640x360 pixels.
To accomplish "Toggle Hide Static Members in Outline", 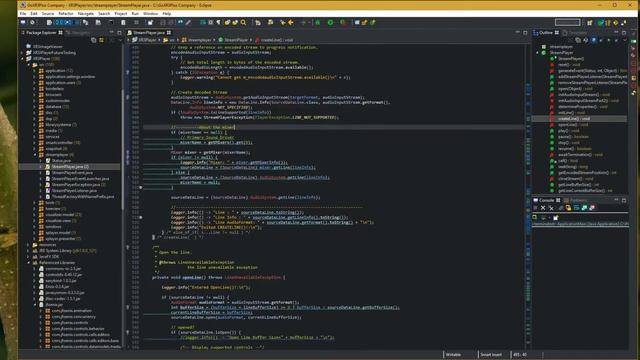I will [602, 40].
